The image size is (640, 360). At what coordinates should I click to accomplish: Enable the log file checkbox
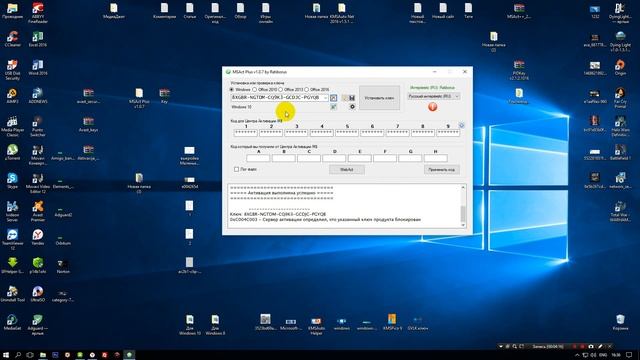click(236, 169)
